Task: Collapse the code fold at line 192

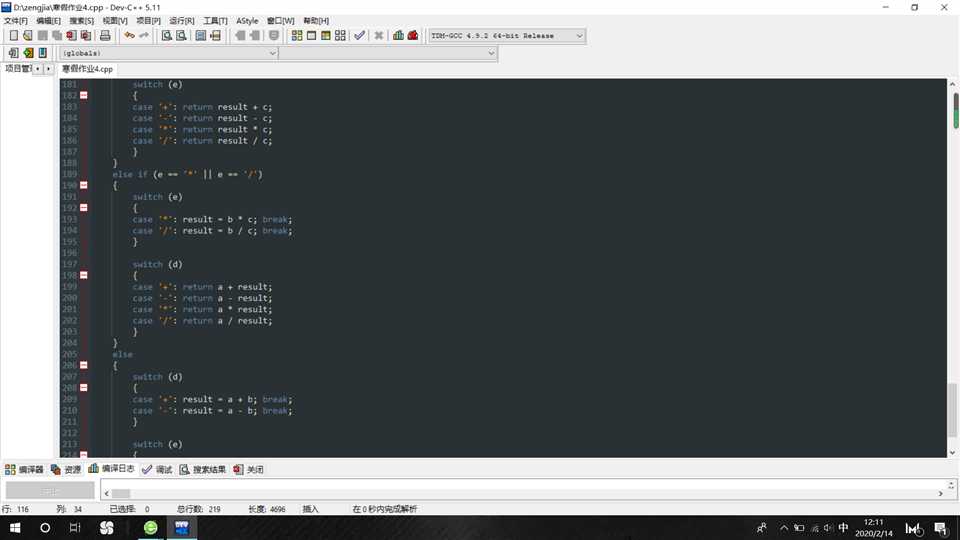Action: pos(84,208)
